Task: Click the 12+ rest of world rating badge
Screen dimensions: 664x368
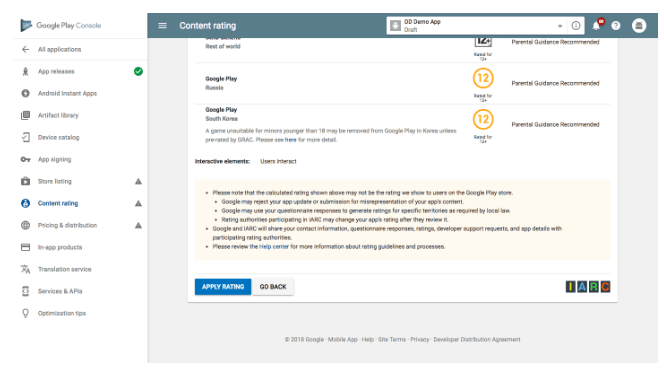Action: pos(483,42)
